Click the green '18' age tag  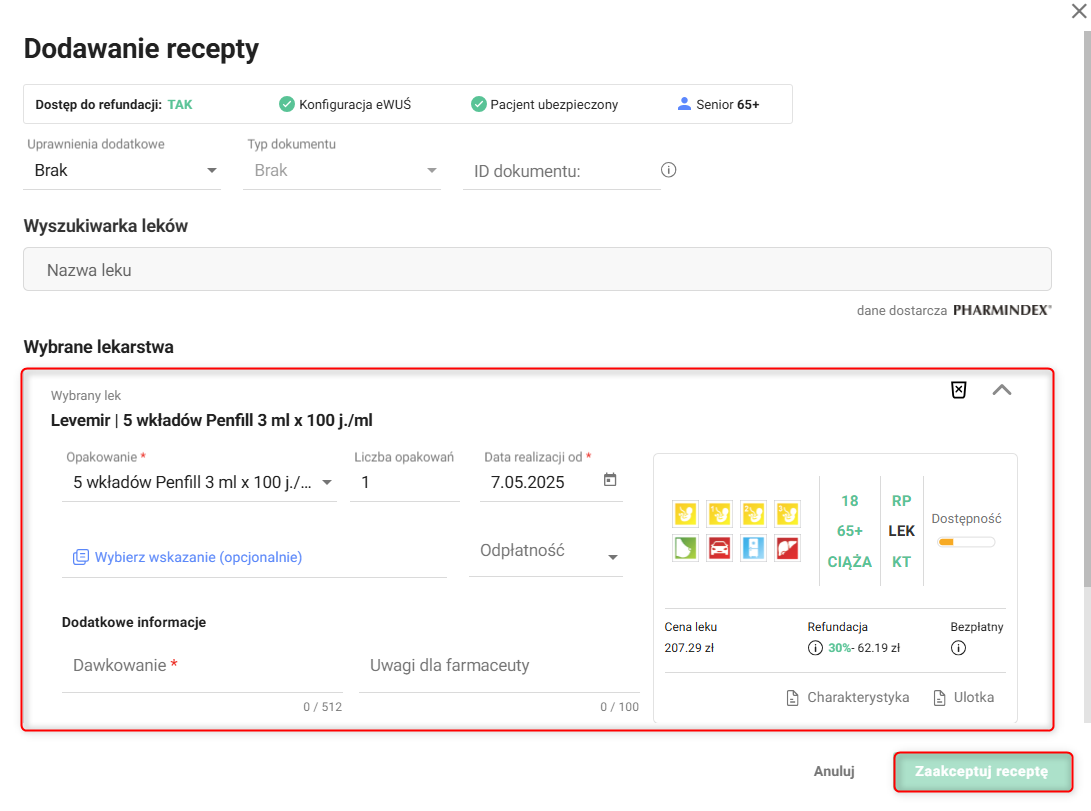(x=850, y=501)
